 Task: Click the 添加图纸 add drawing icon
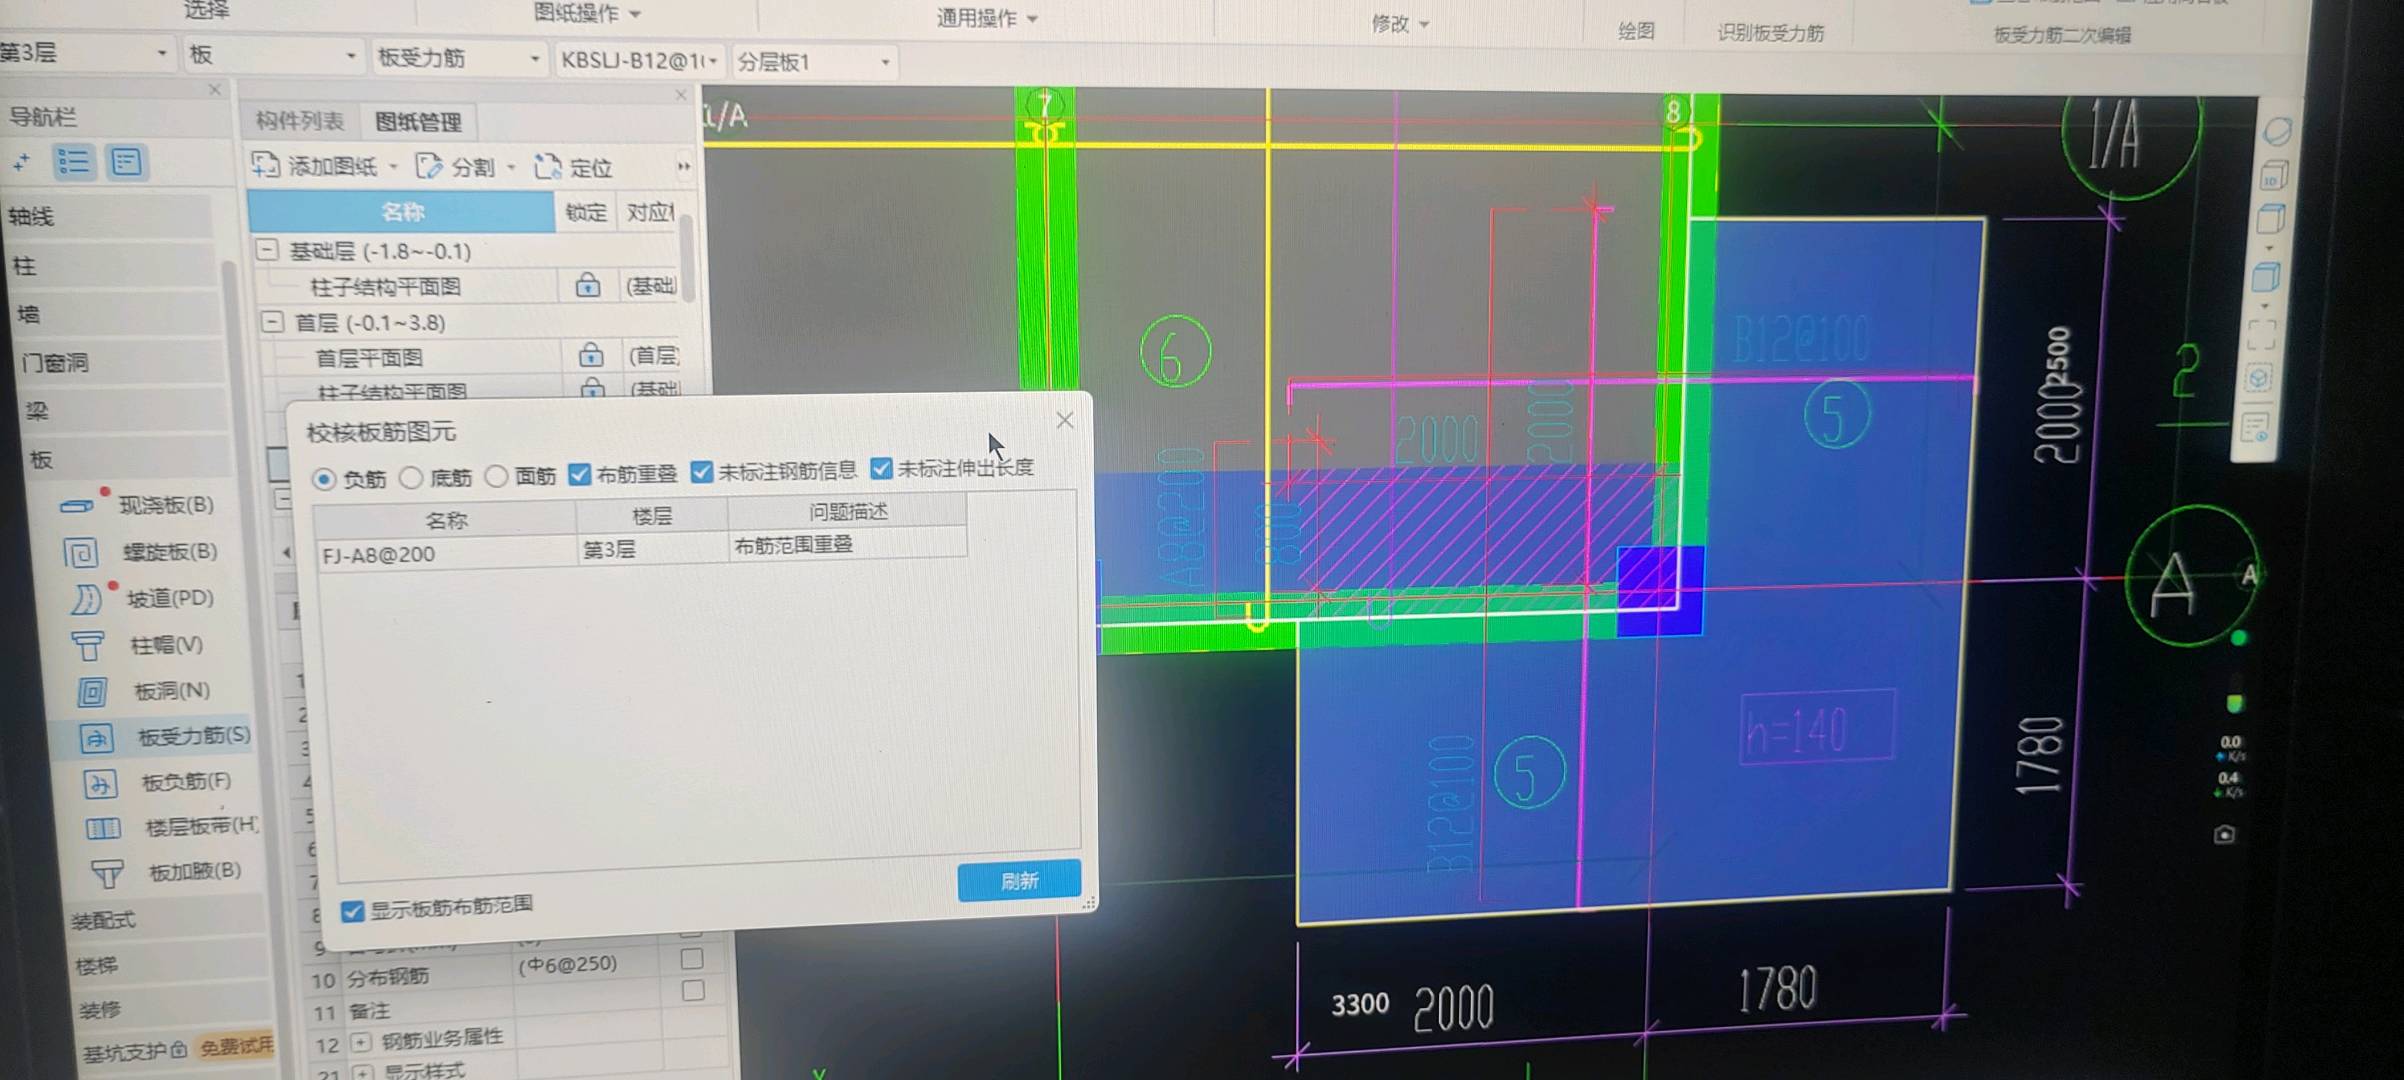266,165
